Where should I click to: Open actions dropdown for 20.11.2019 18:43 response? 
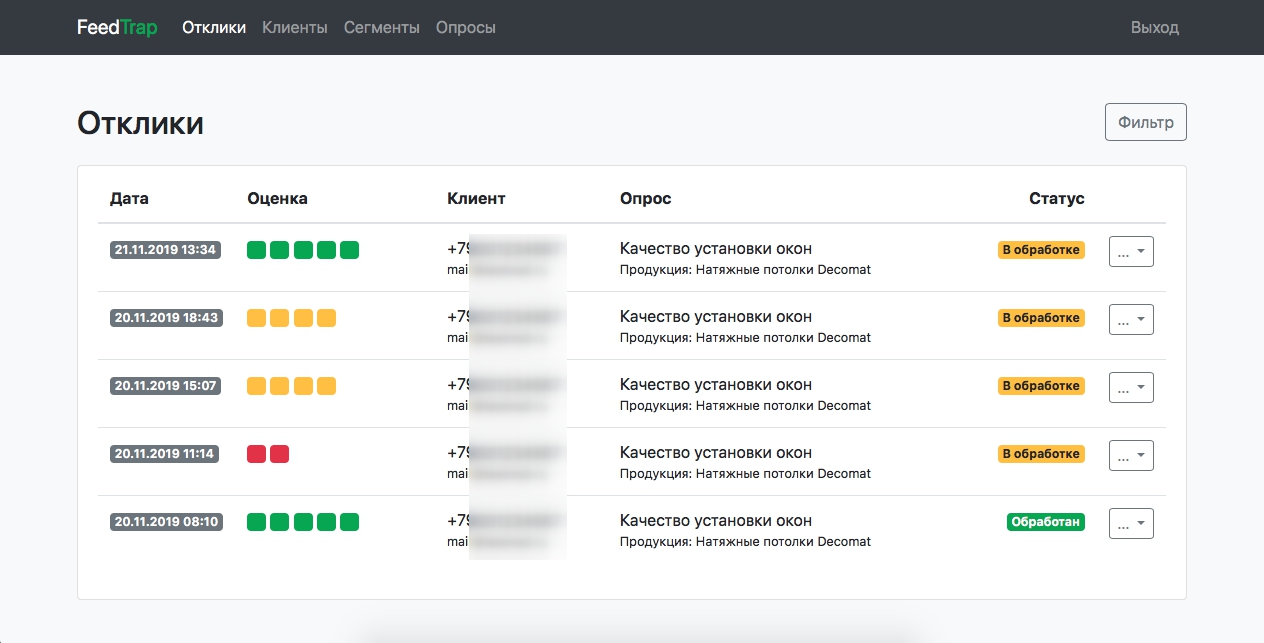click(x=1131, y=320)
